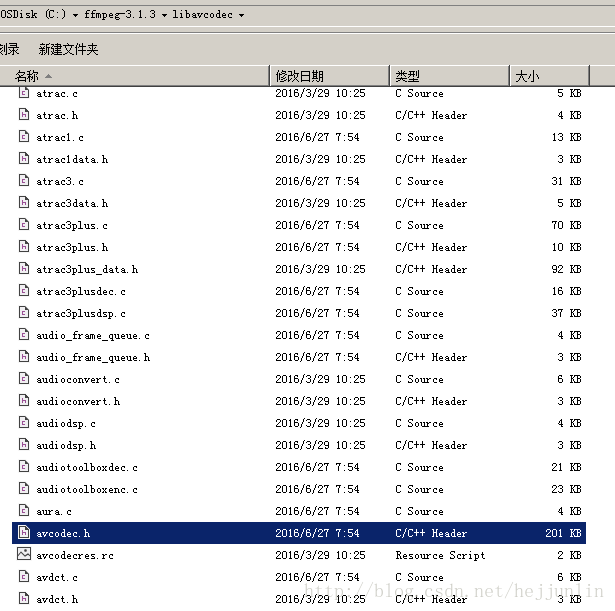Select the atrac3plus_data.h file name

87,269
